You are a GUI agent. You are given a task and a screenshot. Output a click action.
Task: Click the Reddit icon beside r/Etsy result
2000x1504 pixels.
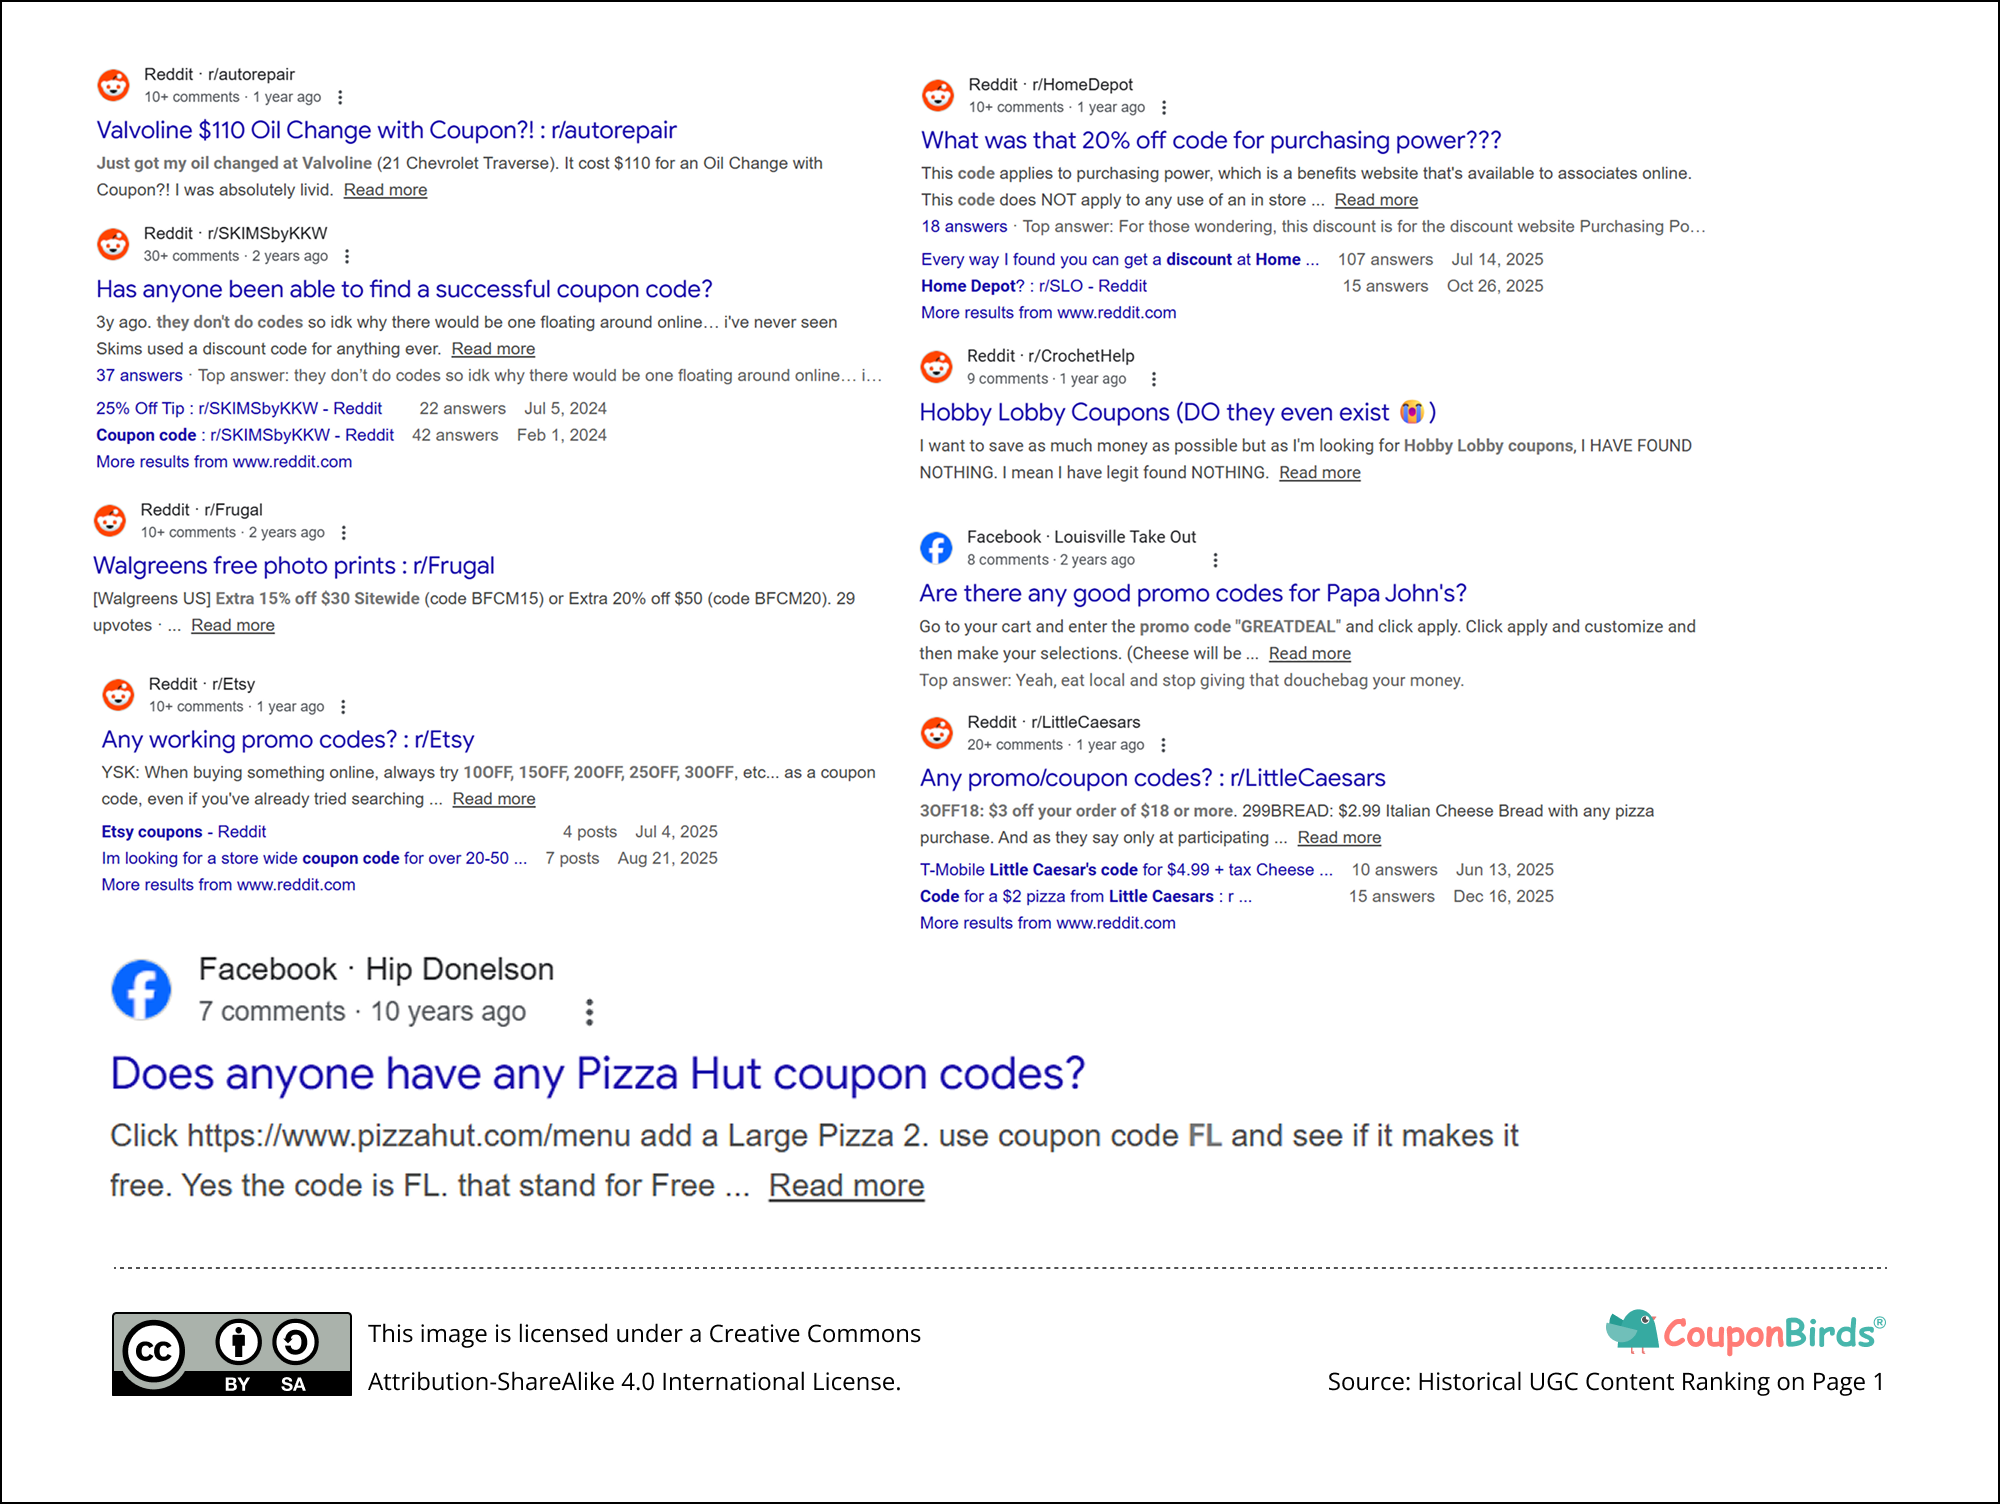[x=118, y=694]
